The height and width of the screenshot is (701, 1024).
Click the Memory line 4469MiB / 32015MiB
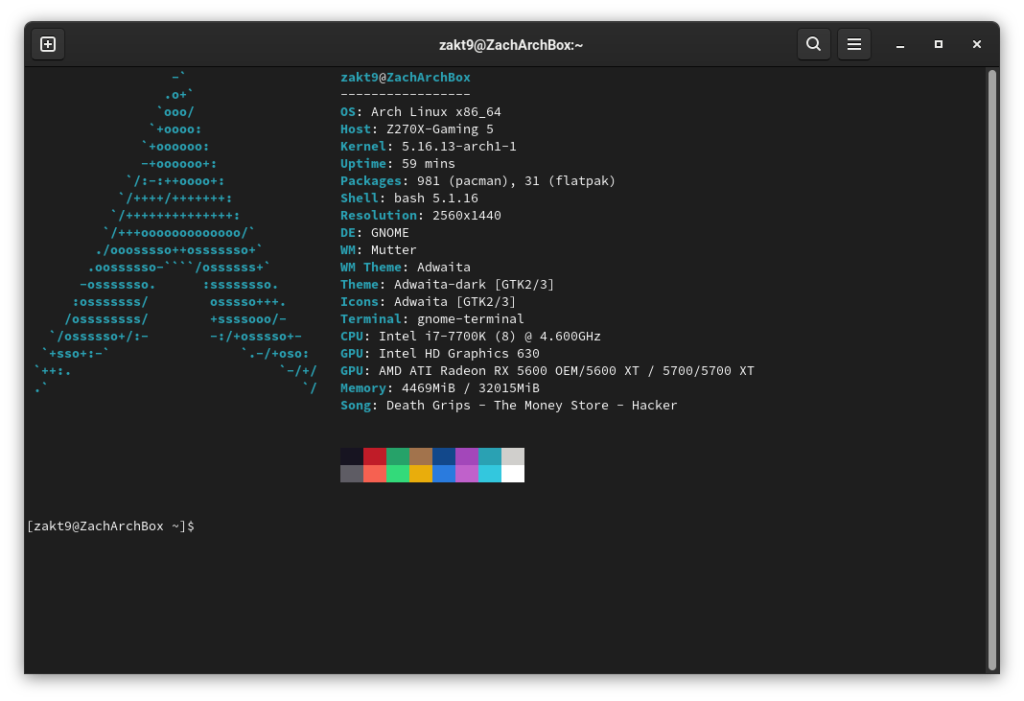click(440, 388)
